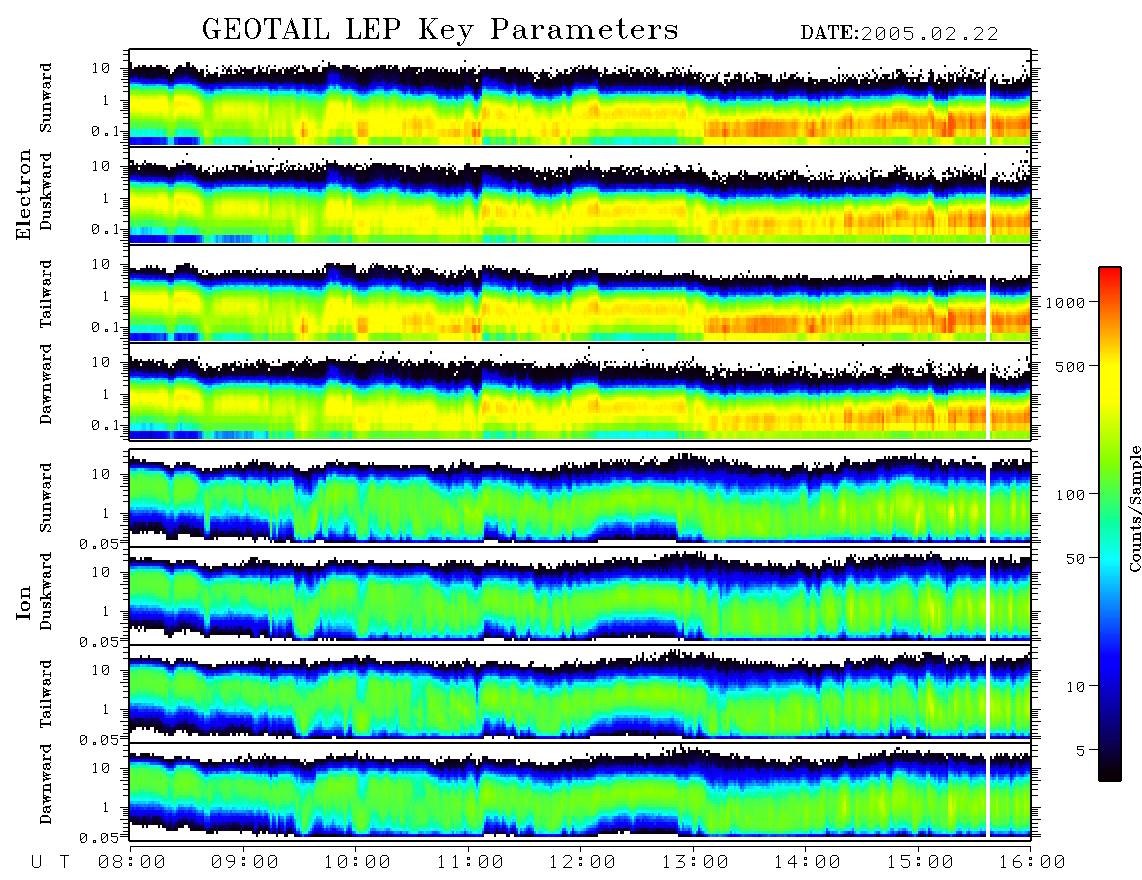Click the 13:00 time tick label
The height and width of the screenshot is (880, 1142).
coord(695,862)
